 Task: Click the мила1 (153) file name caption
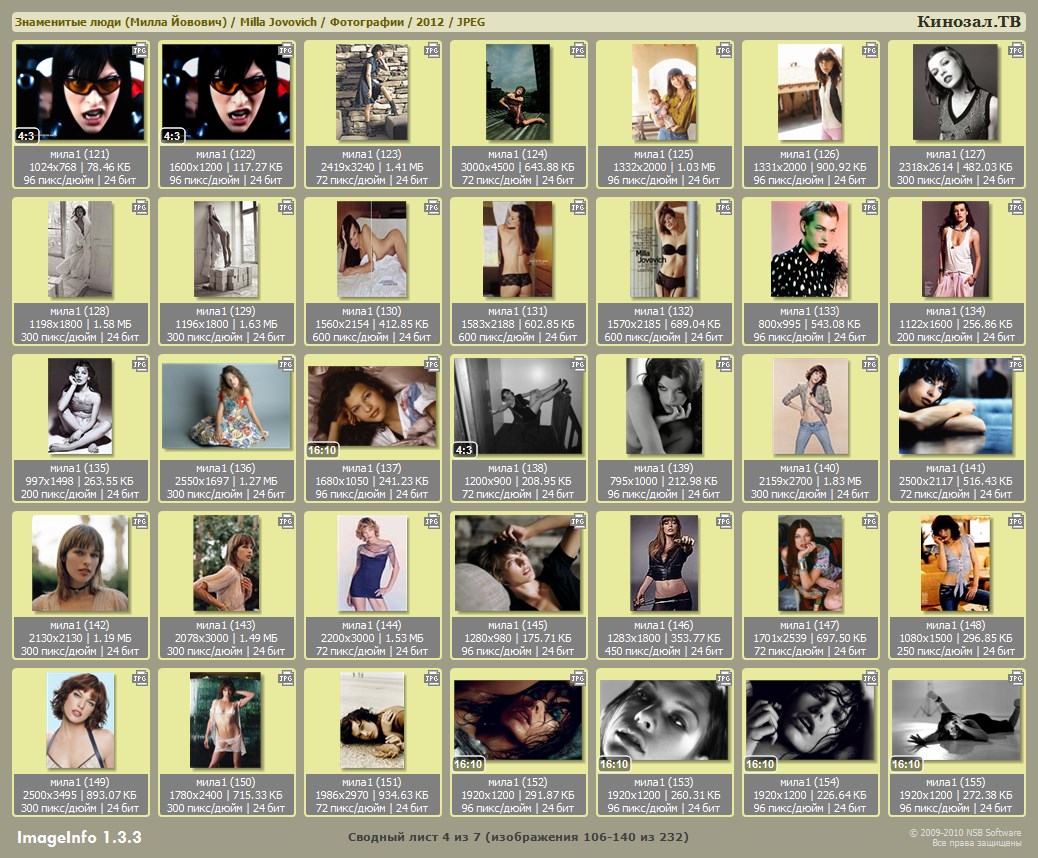(664, 782)
